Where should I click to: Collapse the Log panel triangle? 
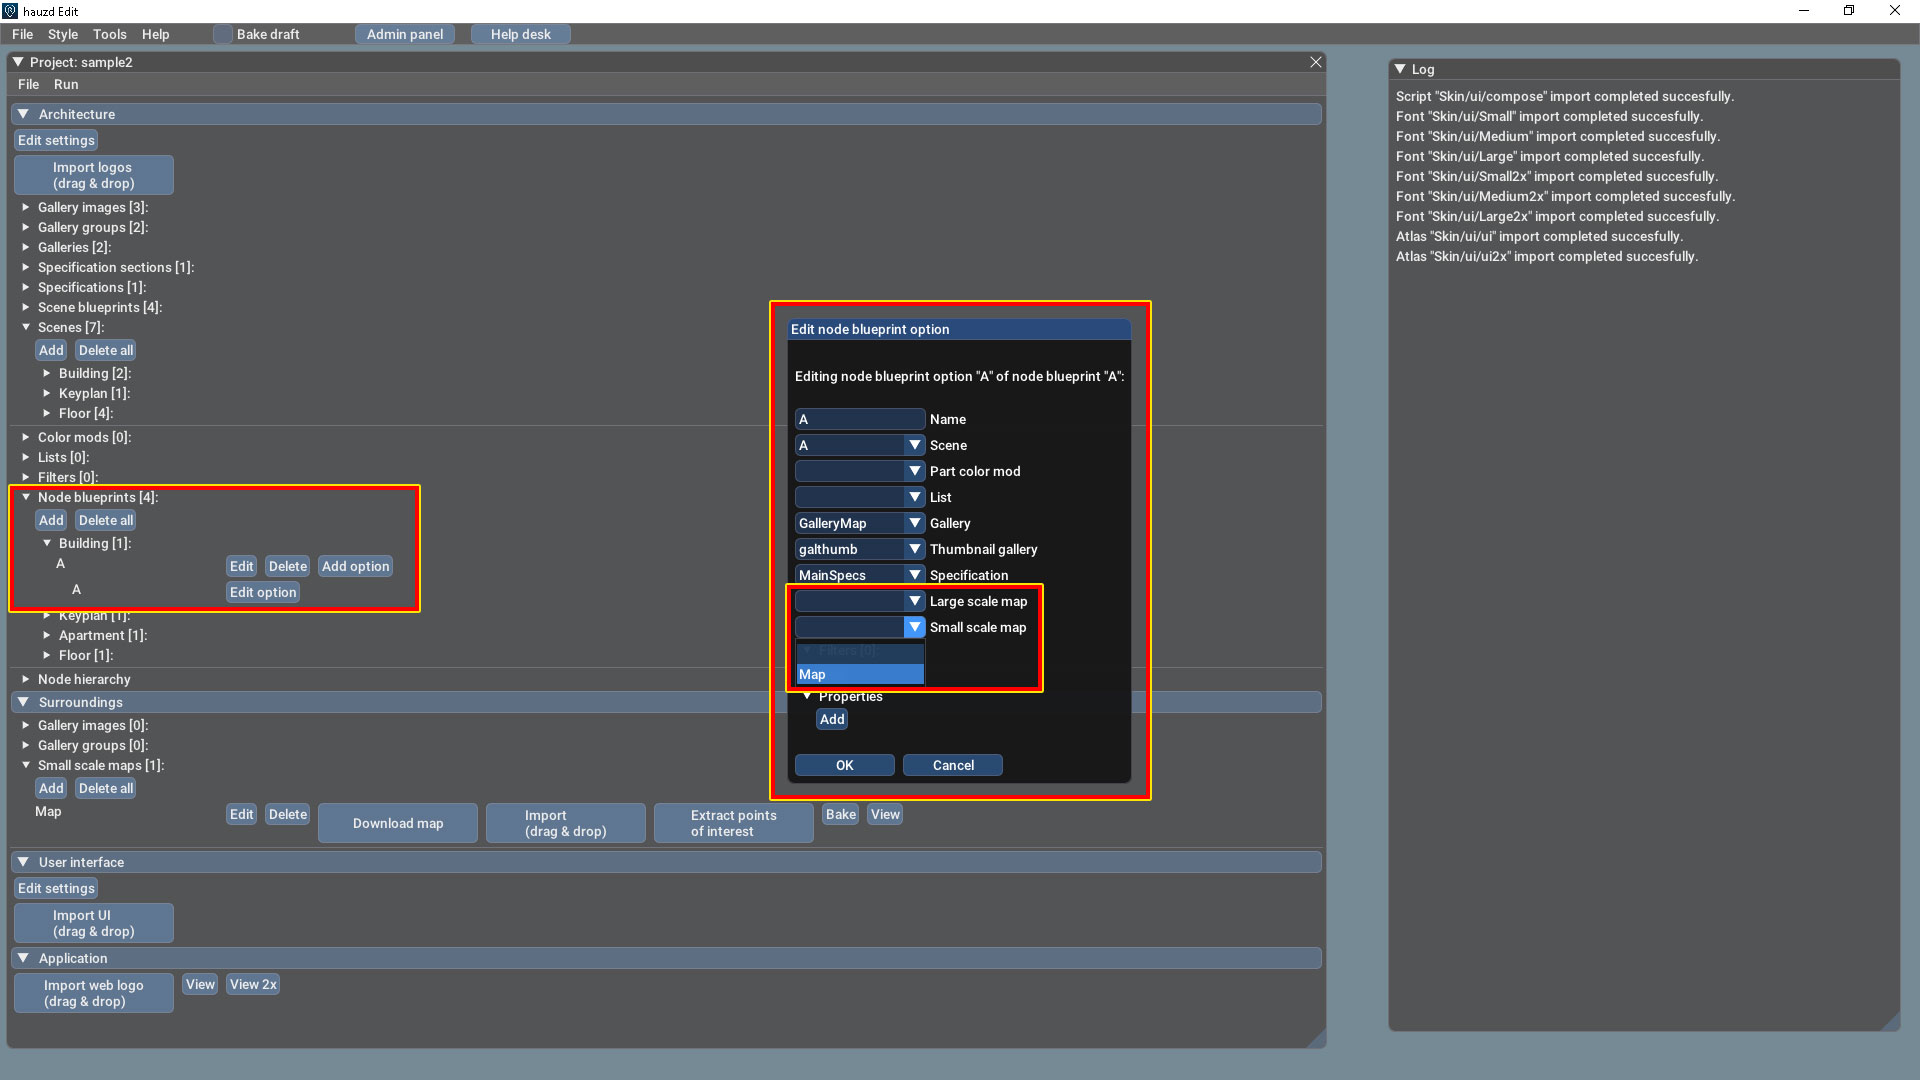tap(1400, 69)
